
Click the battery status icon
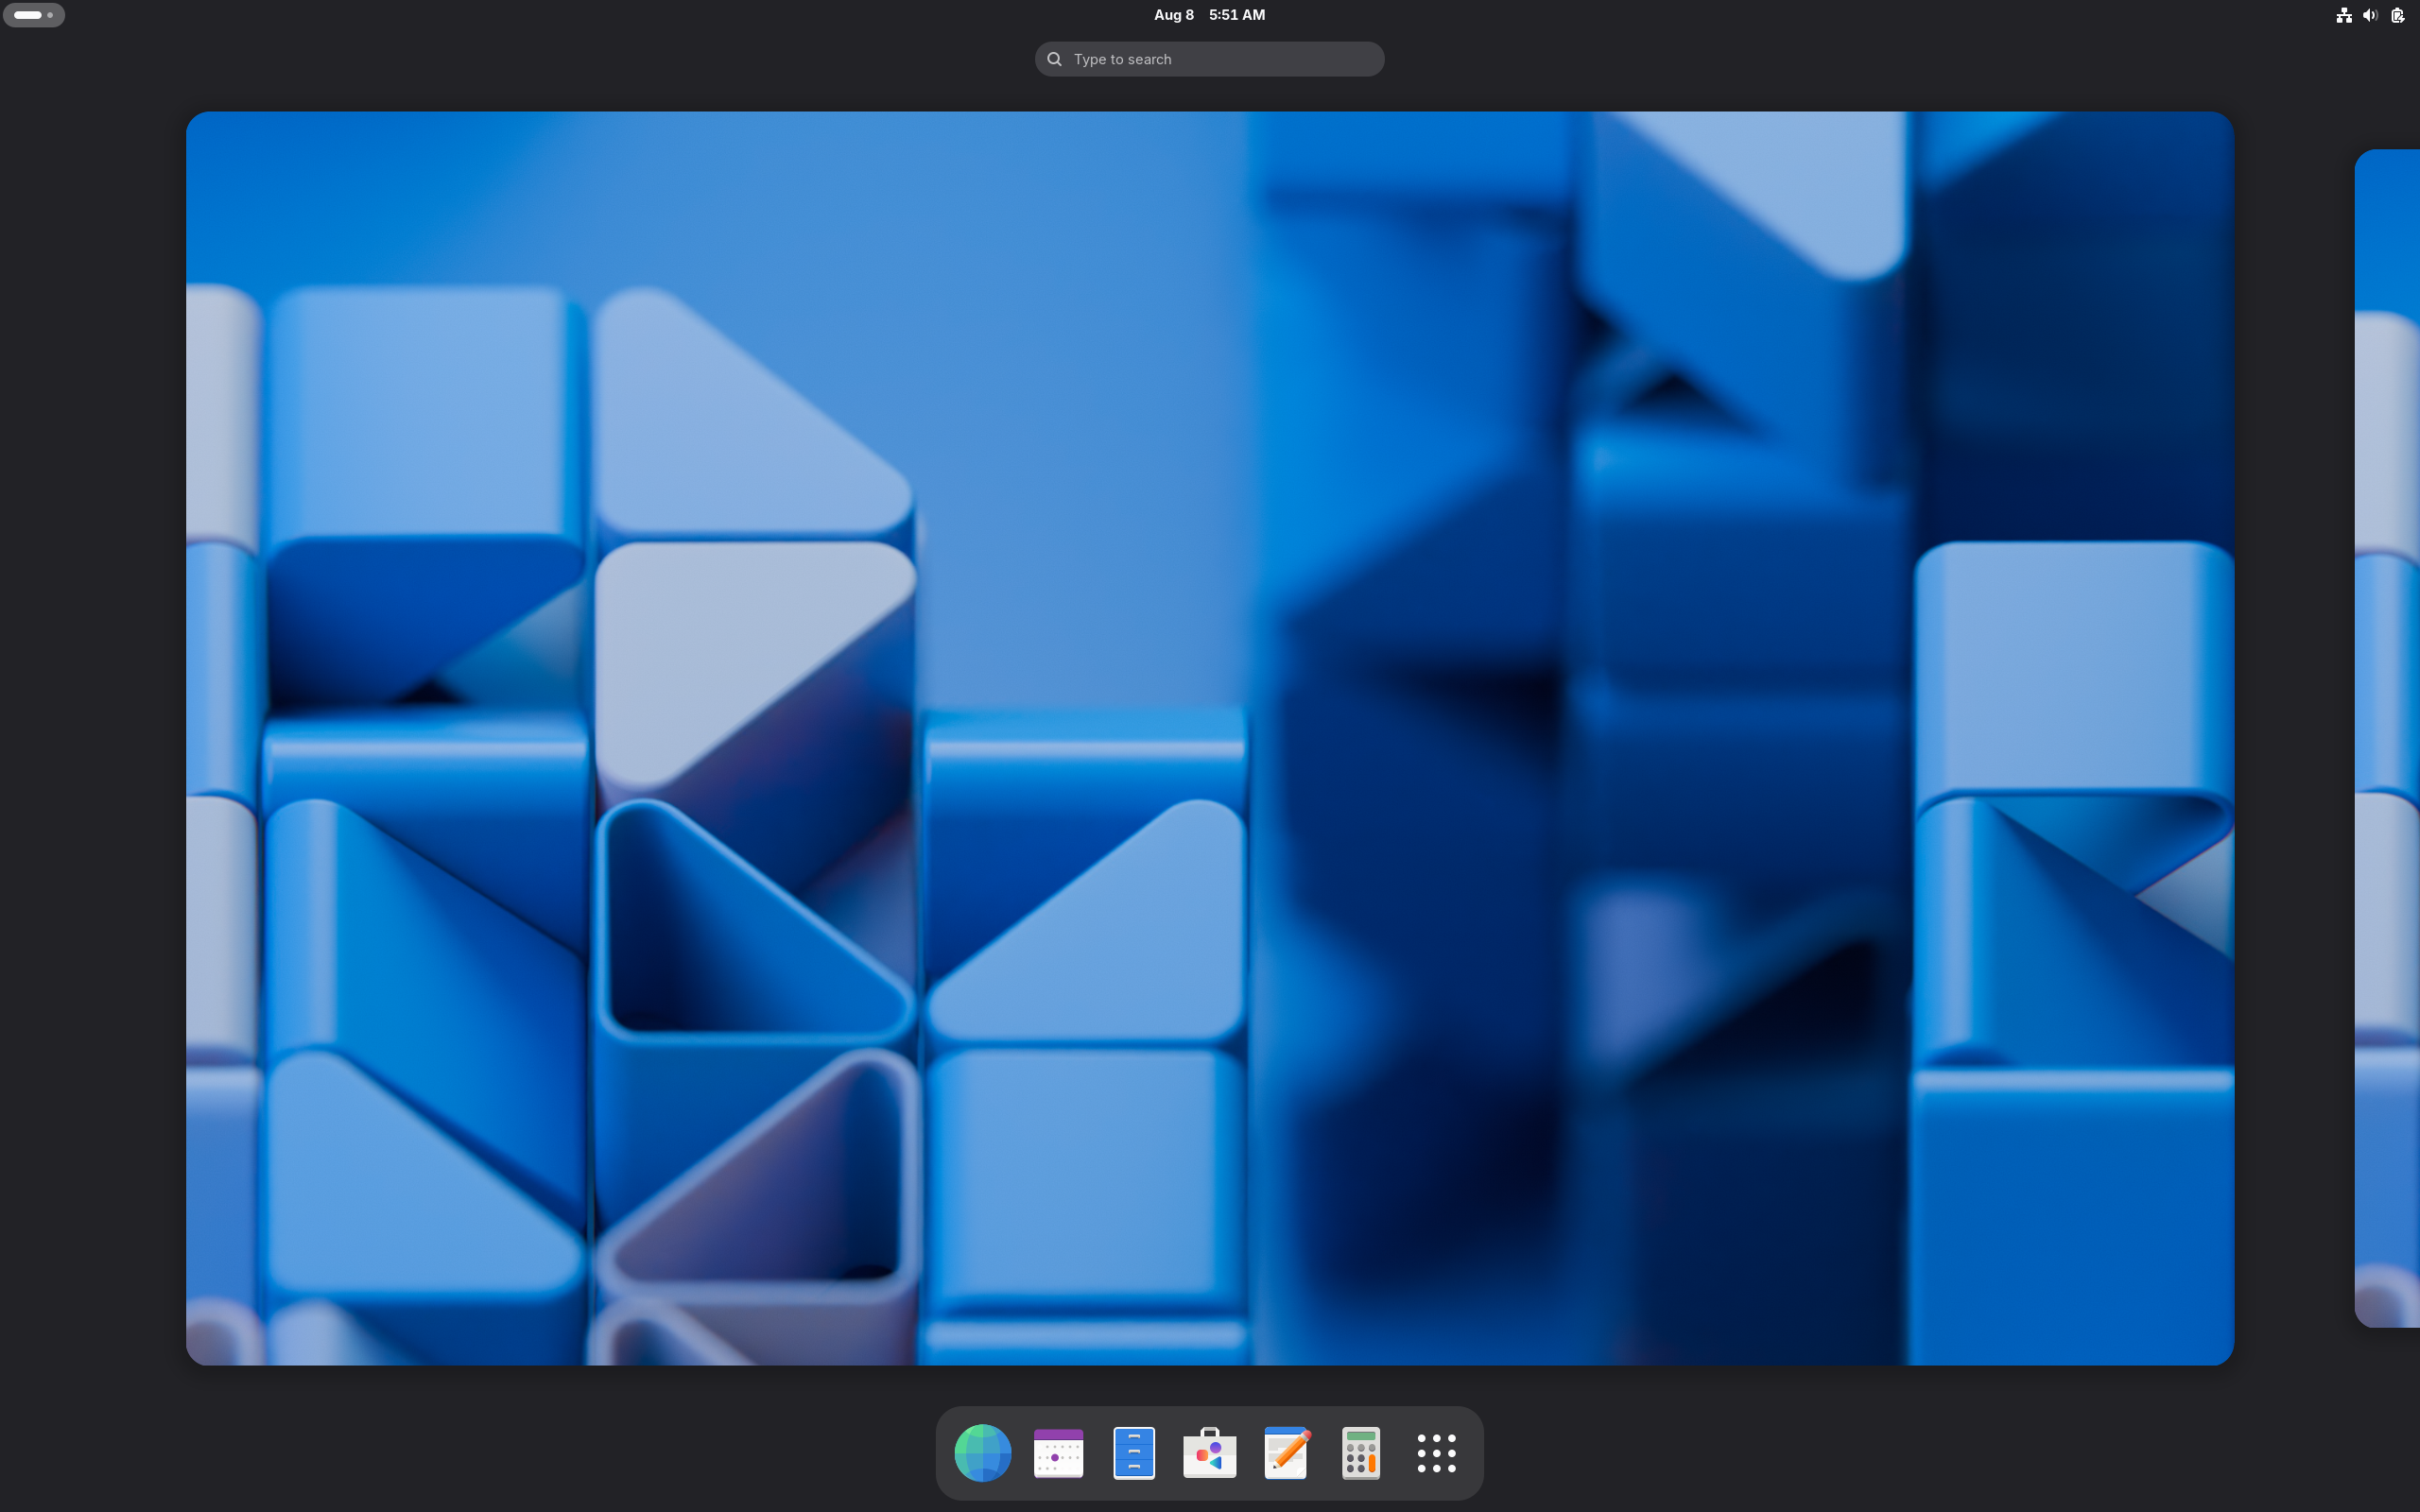pos(2398,15)
